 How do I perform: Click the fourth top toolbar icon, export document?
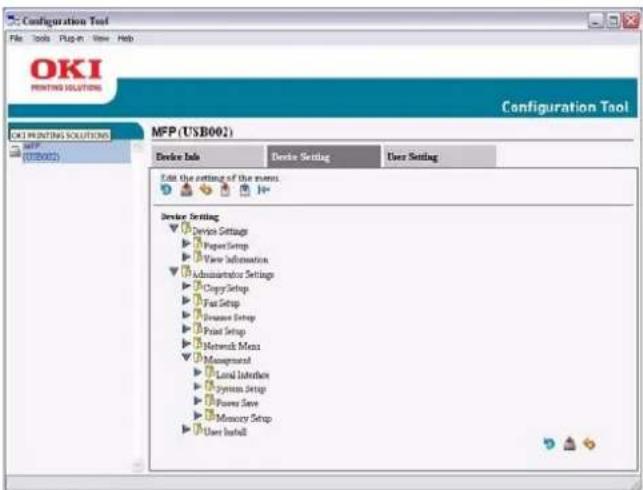[225, 190]
